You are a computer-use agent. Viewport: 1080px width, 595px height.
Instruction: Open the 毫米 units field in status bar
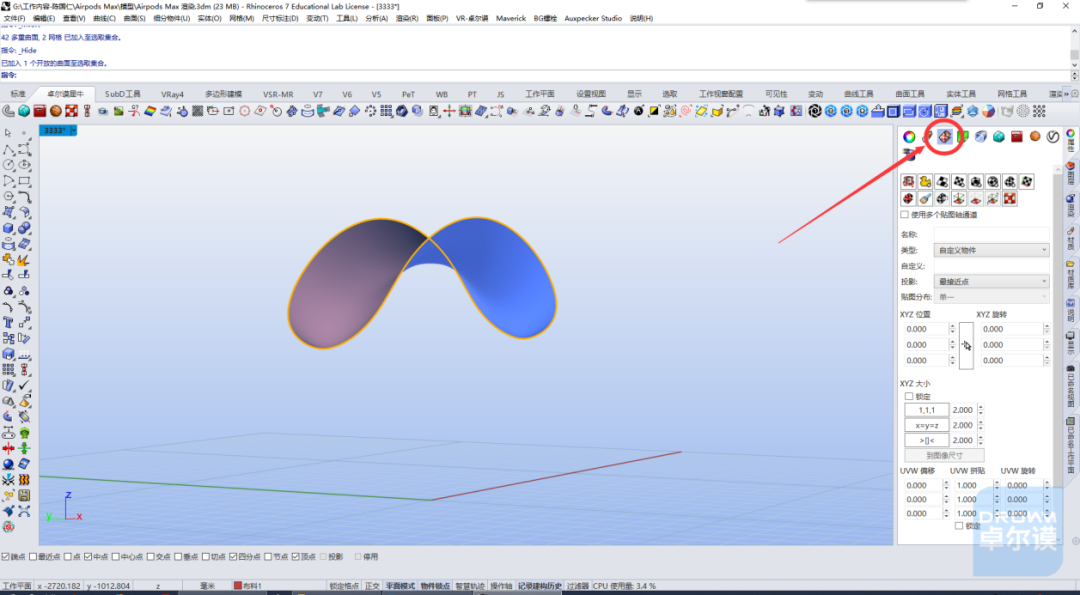207,586
